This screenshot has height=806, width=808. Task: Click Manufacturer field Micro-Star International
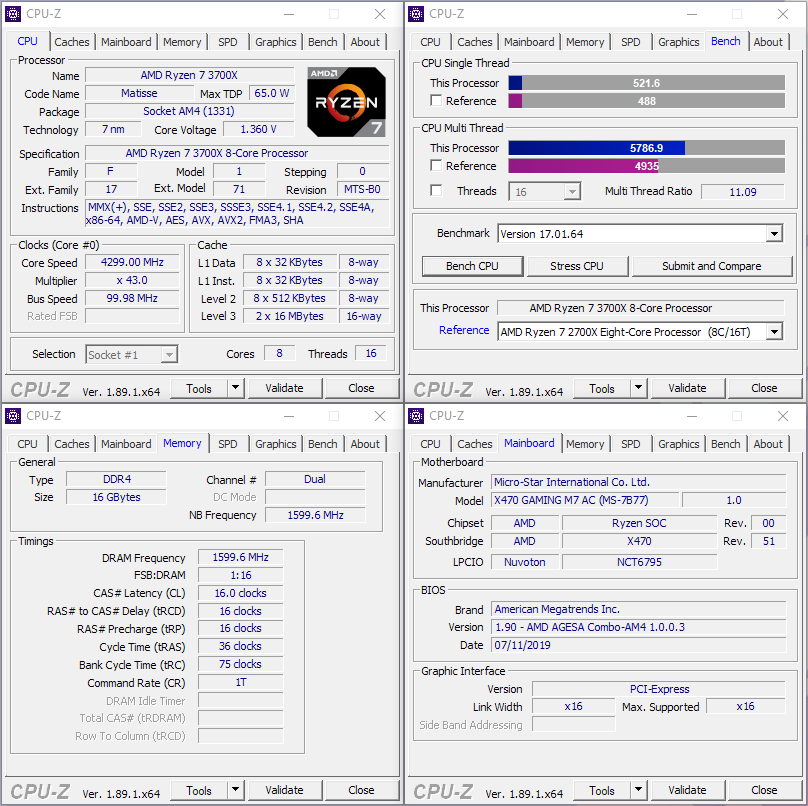[639, 482]
